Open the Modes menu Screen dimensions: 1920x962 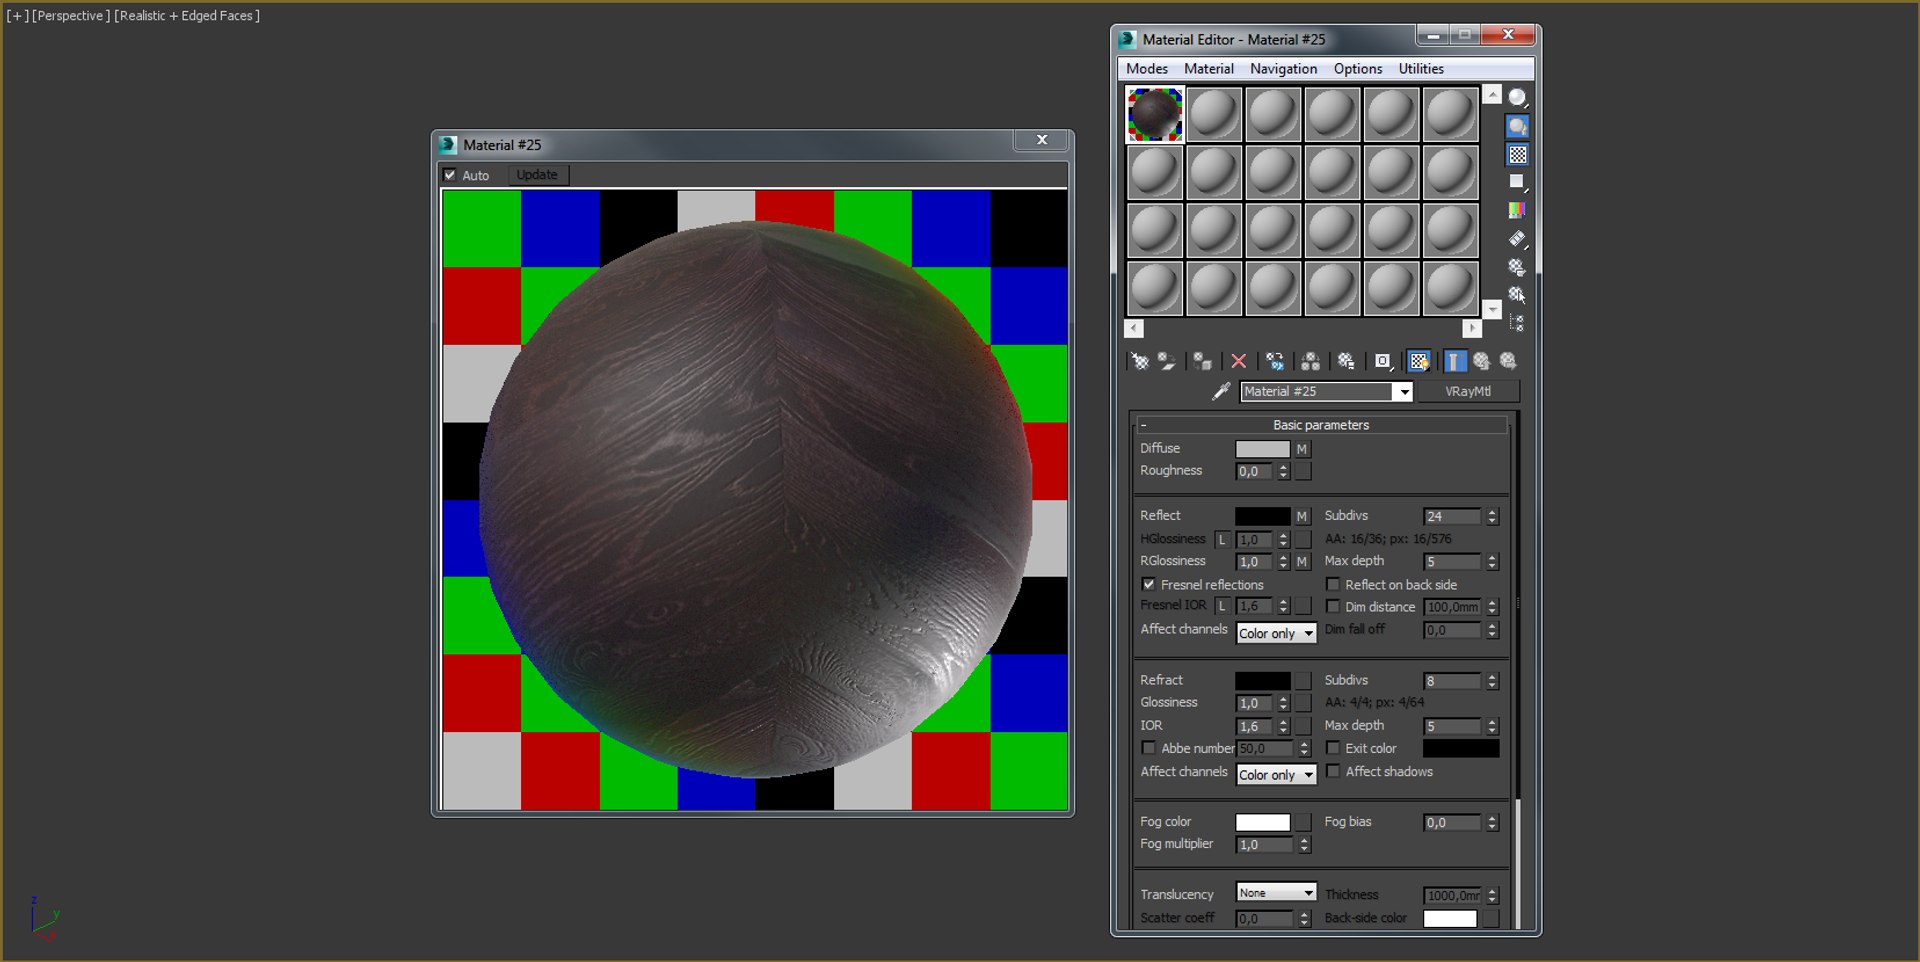click(x=1147, y=69)
